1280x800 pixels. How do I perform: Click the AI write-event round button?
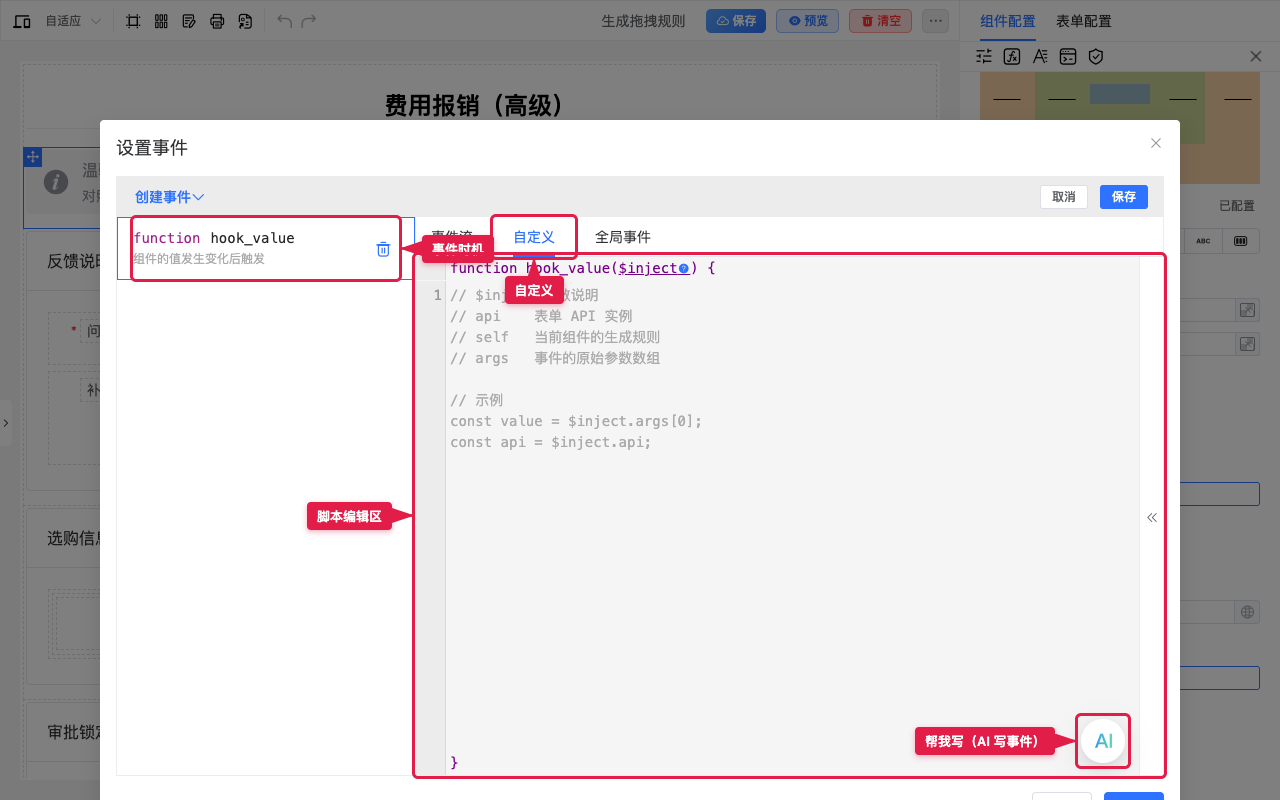pyautogui.click(x=1103, y=741)
